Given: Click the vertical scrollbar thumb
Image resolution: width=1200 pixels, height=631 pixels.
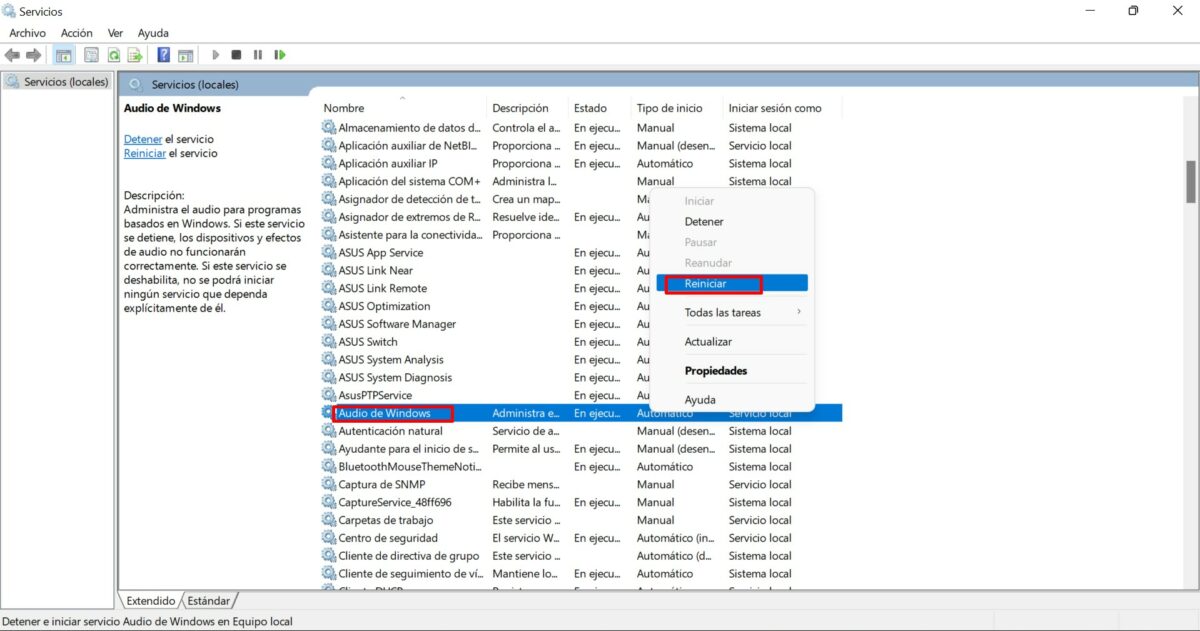Looking at the screenshot, I should click(x=1190, y=182).
